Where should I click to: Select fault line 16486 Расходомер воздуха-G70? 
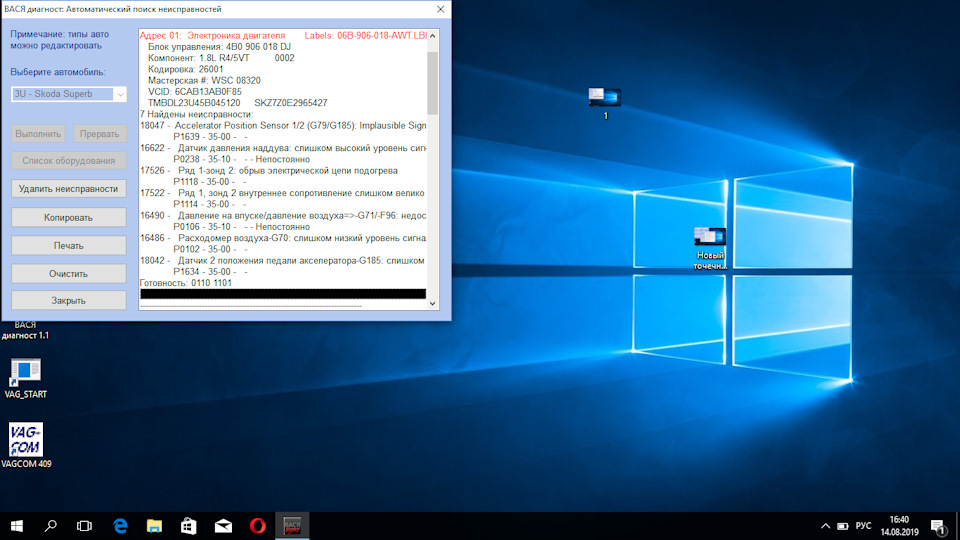point(283,238)
